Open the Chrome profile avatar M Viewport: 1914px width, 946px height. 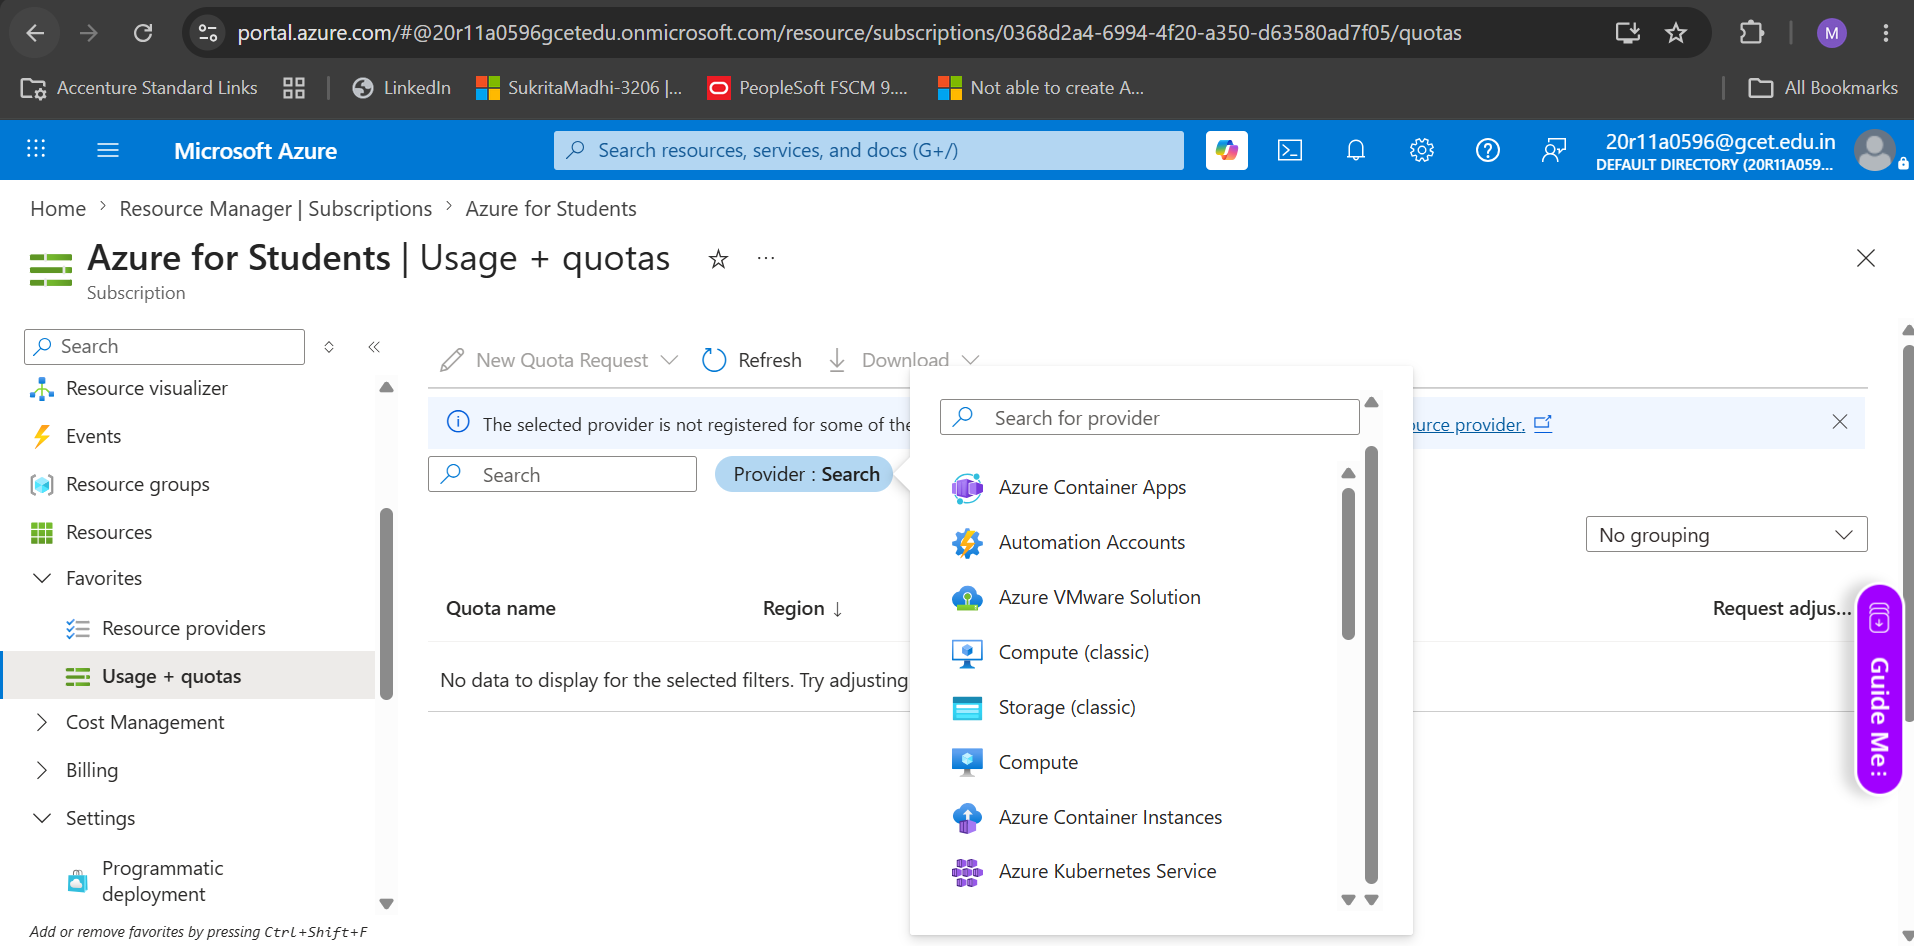click(x=1832, y=33)
